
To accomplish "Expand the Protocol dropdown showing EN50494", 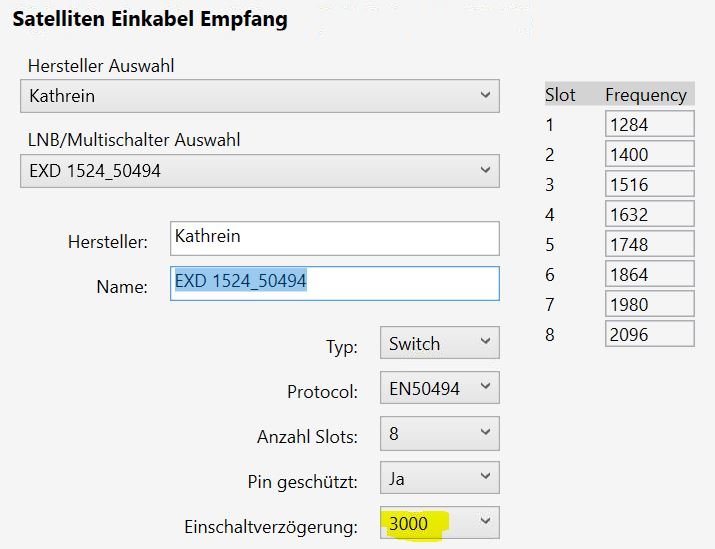I will pos(439,389).
